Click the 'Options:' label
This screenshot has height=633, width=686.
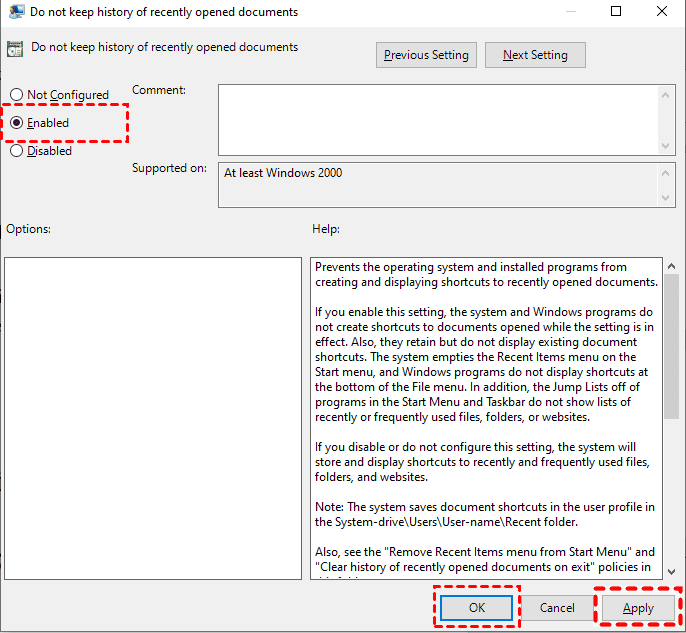(x=28, y=229)
